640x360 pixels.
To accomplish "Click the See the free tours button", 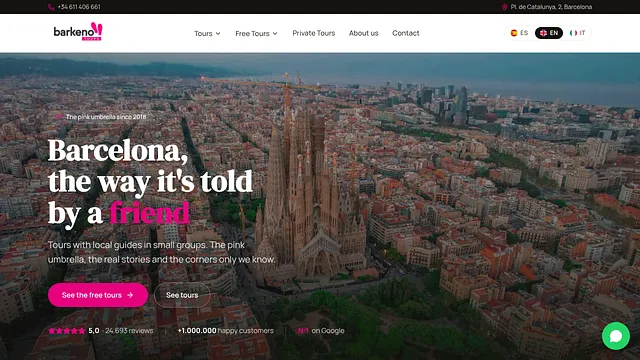I will click(x=98, y=295).
